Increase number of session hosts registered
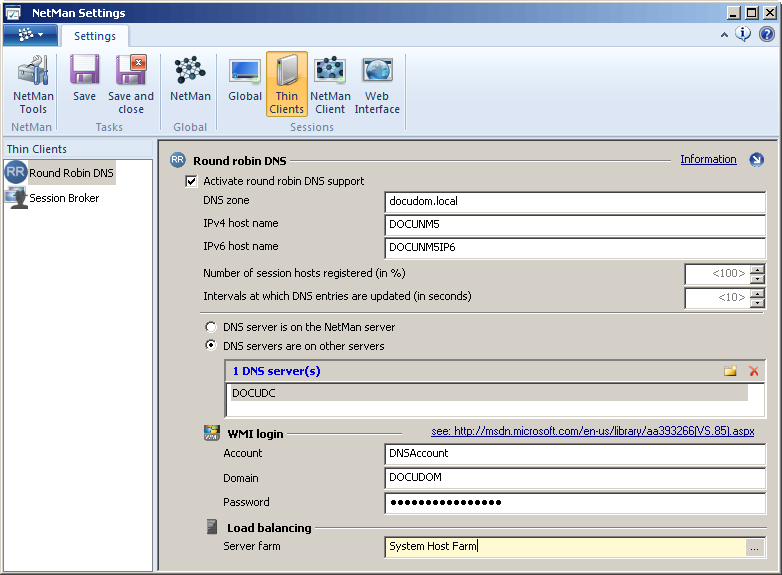 coord(757,269)
